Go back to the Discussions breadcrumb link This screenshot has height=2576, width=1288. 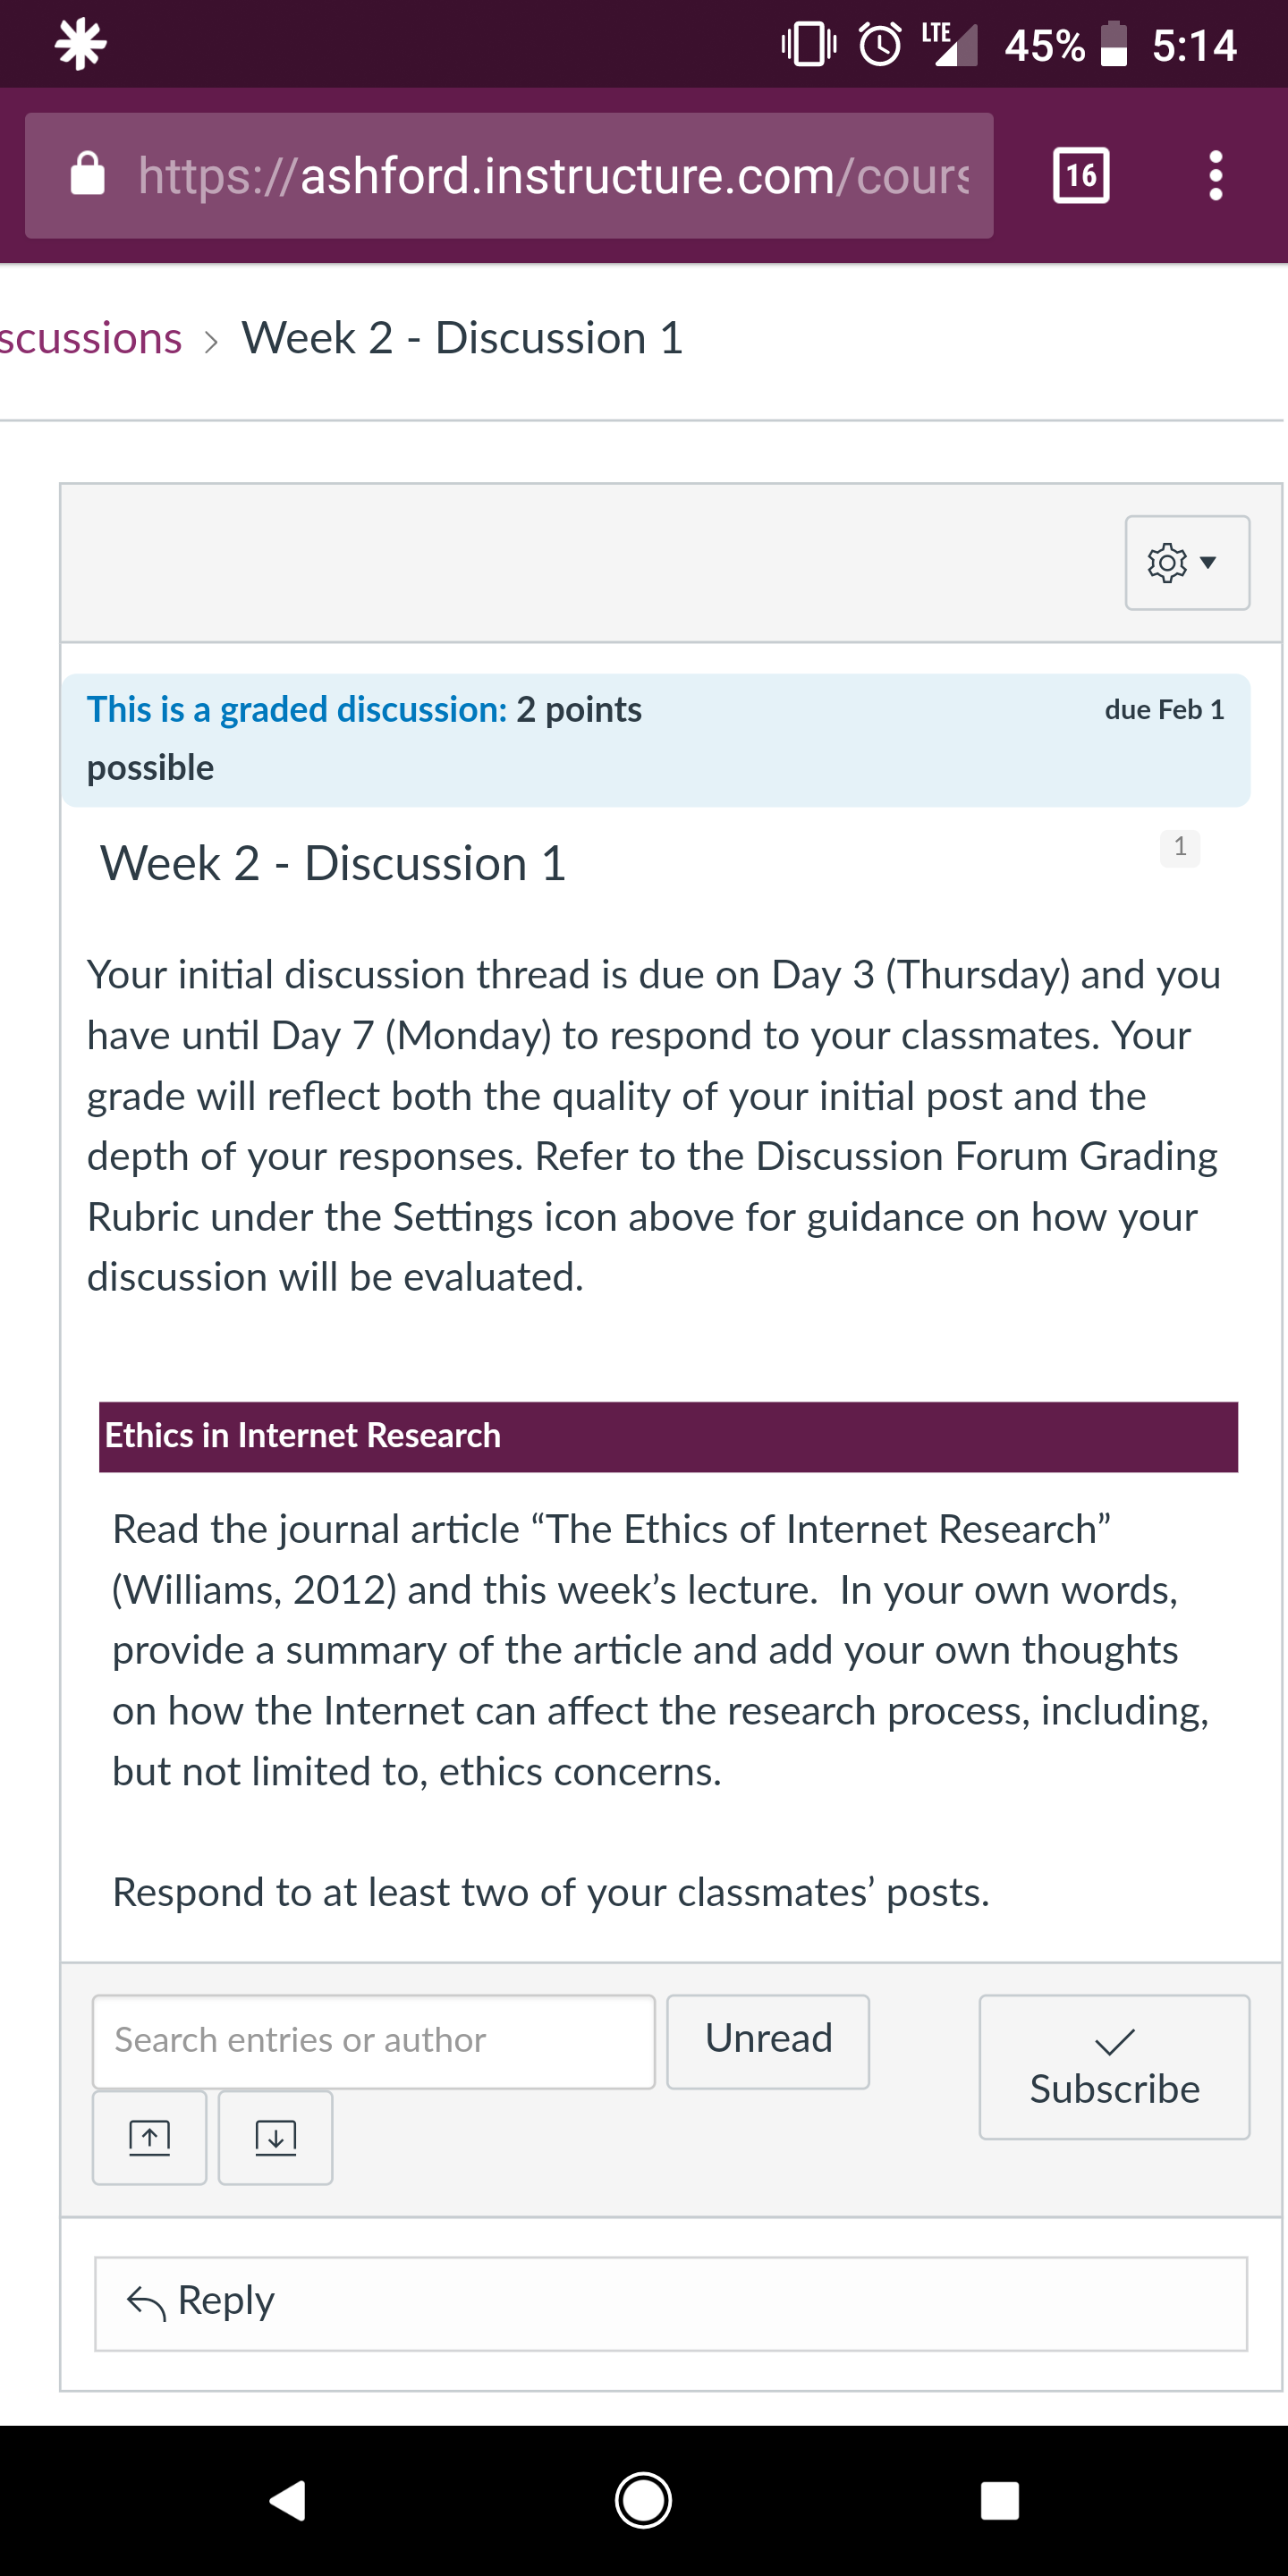point(91,339)
